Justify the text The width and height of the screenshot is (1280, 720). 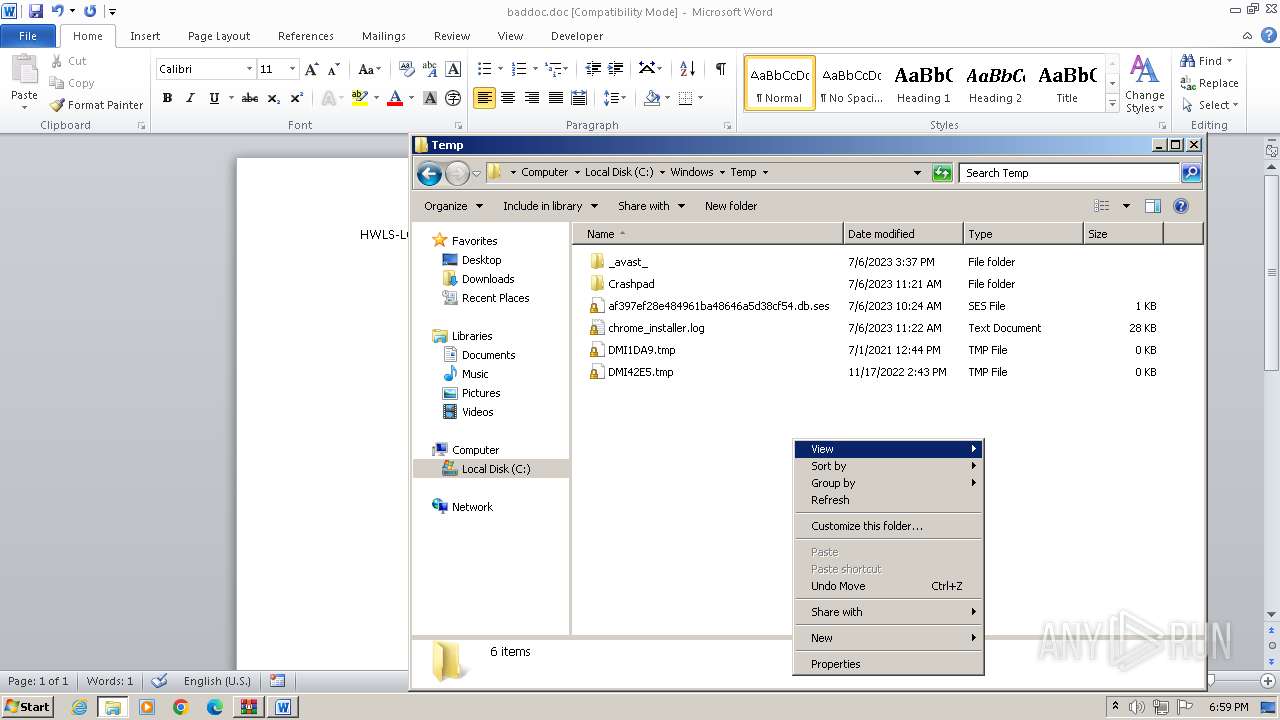coord(556,98)
